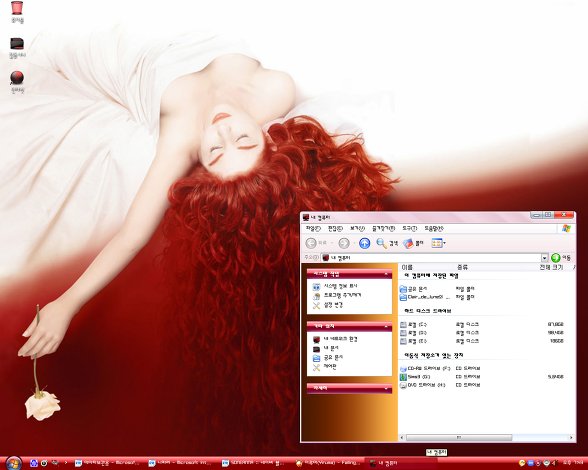This screenshot has height=470, width=588.
Task: Click the Windows flag logo in menu bar
Action: pyautogui.click(x=566, y=228)
